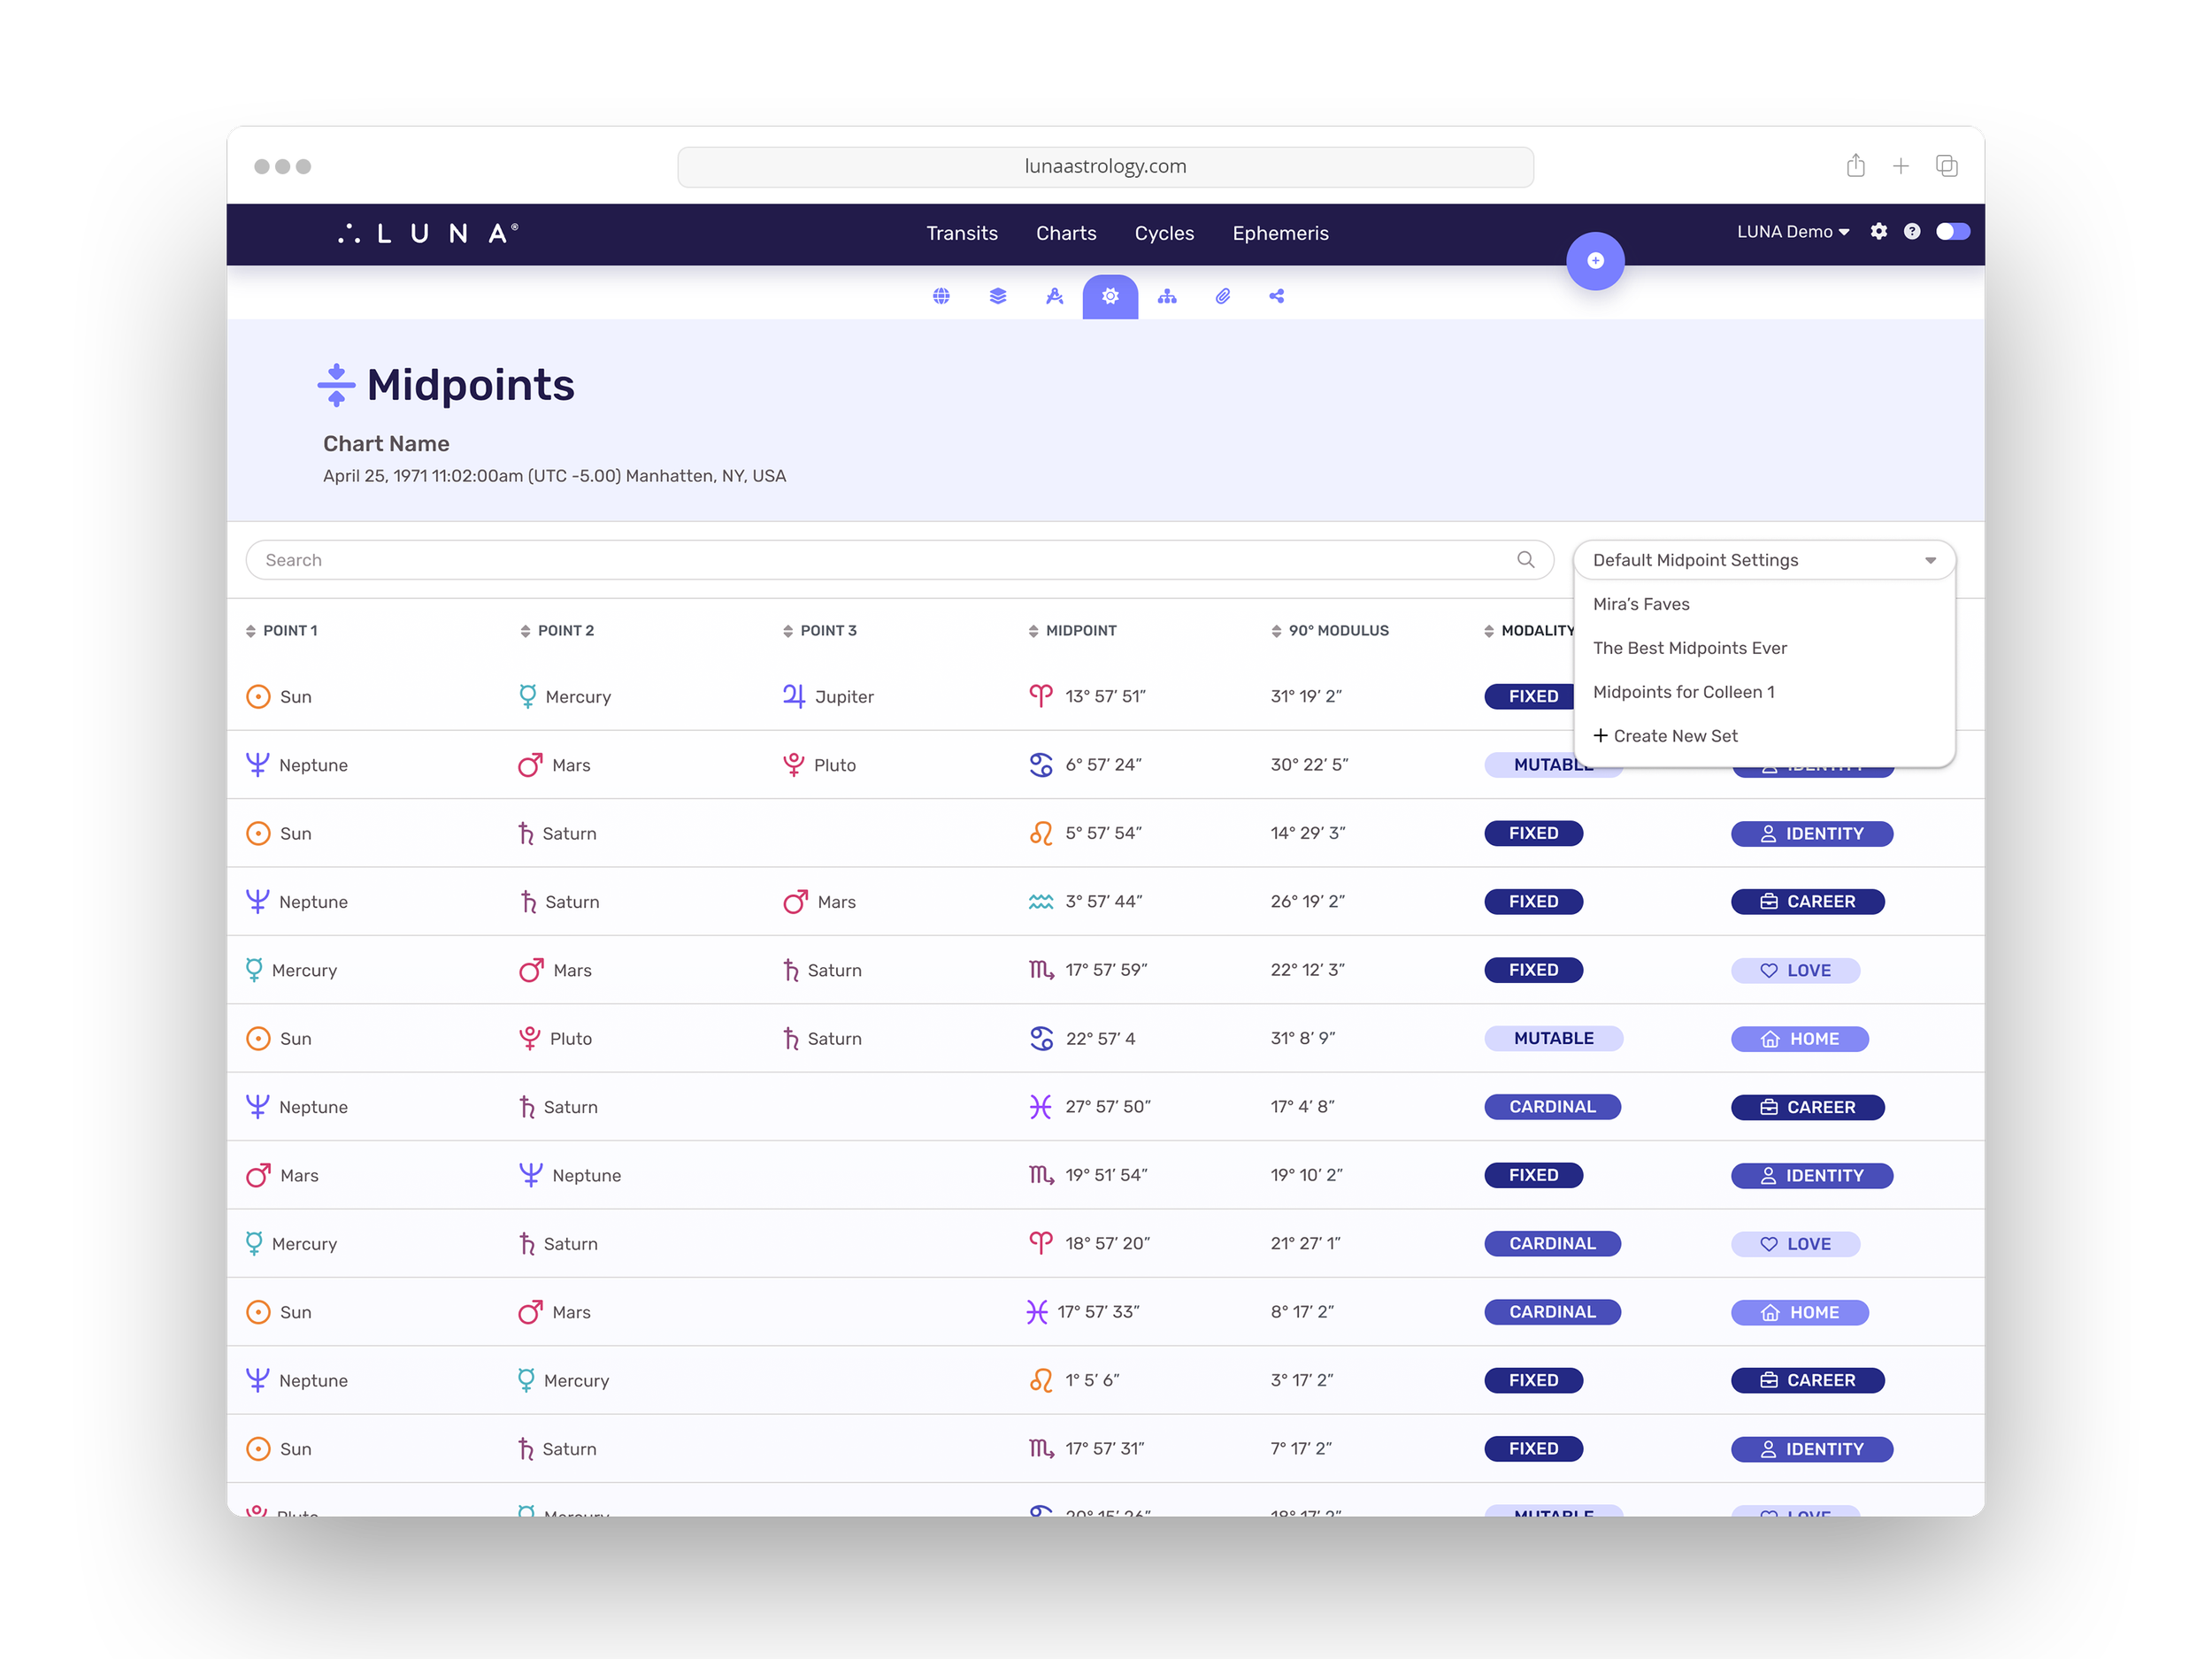The image size is (2212, 1659).
Task: Click into the Search field
Action: pos(880,560)
